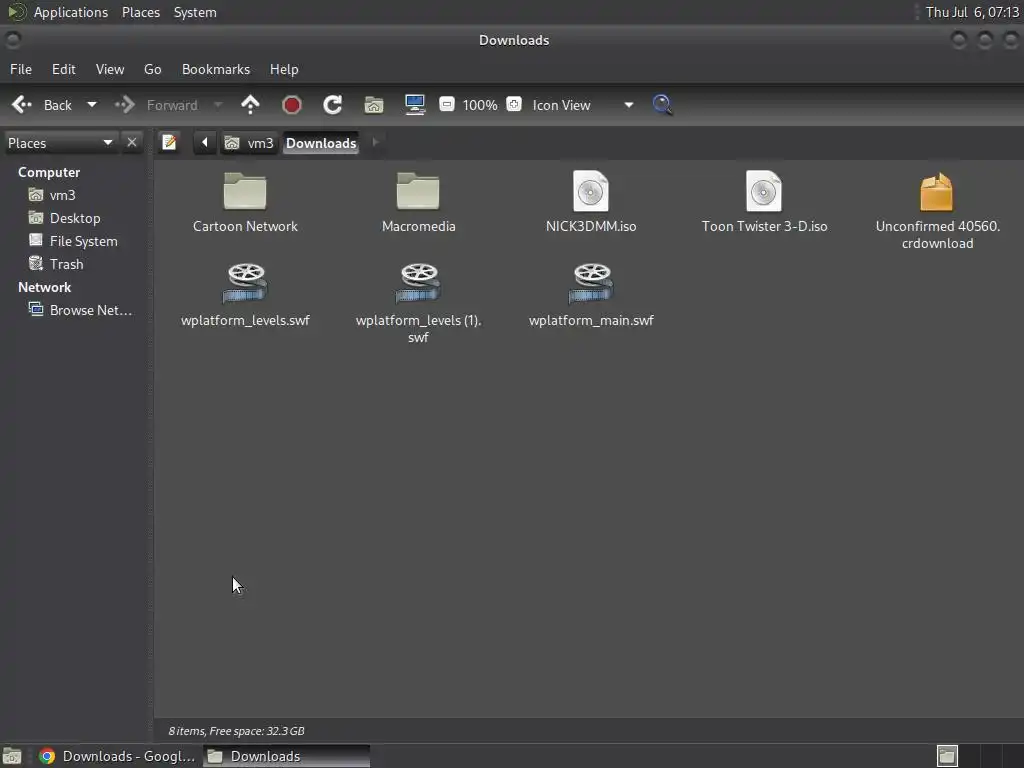Select Browse Network in the sidebar

(x=80, y=310)
